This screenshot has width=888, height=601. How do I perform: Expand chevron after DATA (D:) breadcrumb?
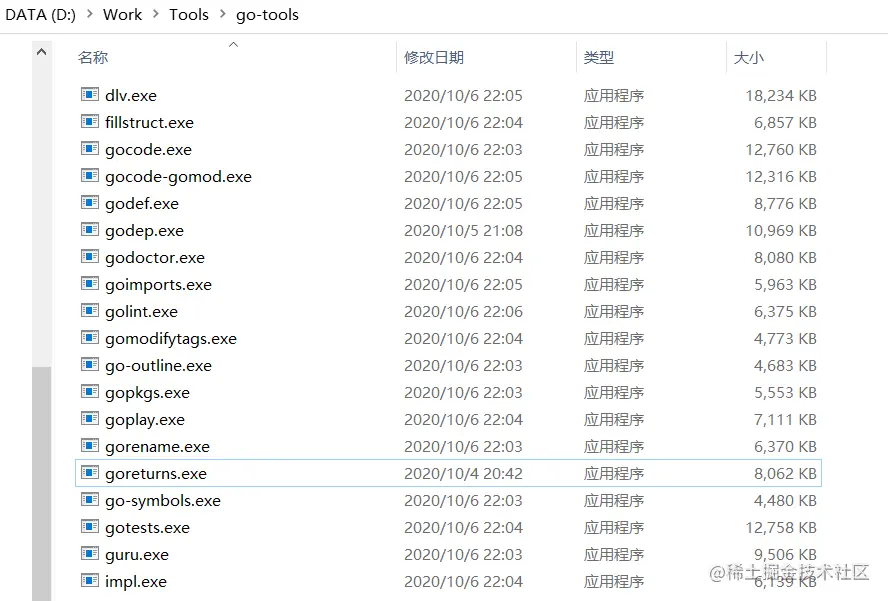pyautogui.click(x=89, y=14)
